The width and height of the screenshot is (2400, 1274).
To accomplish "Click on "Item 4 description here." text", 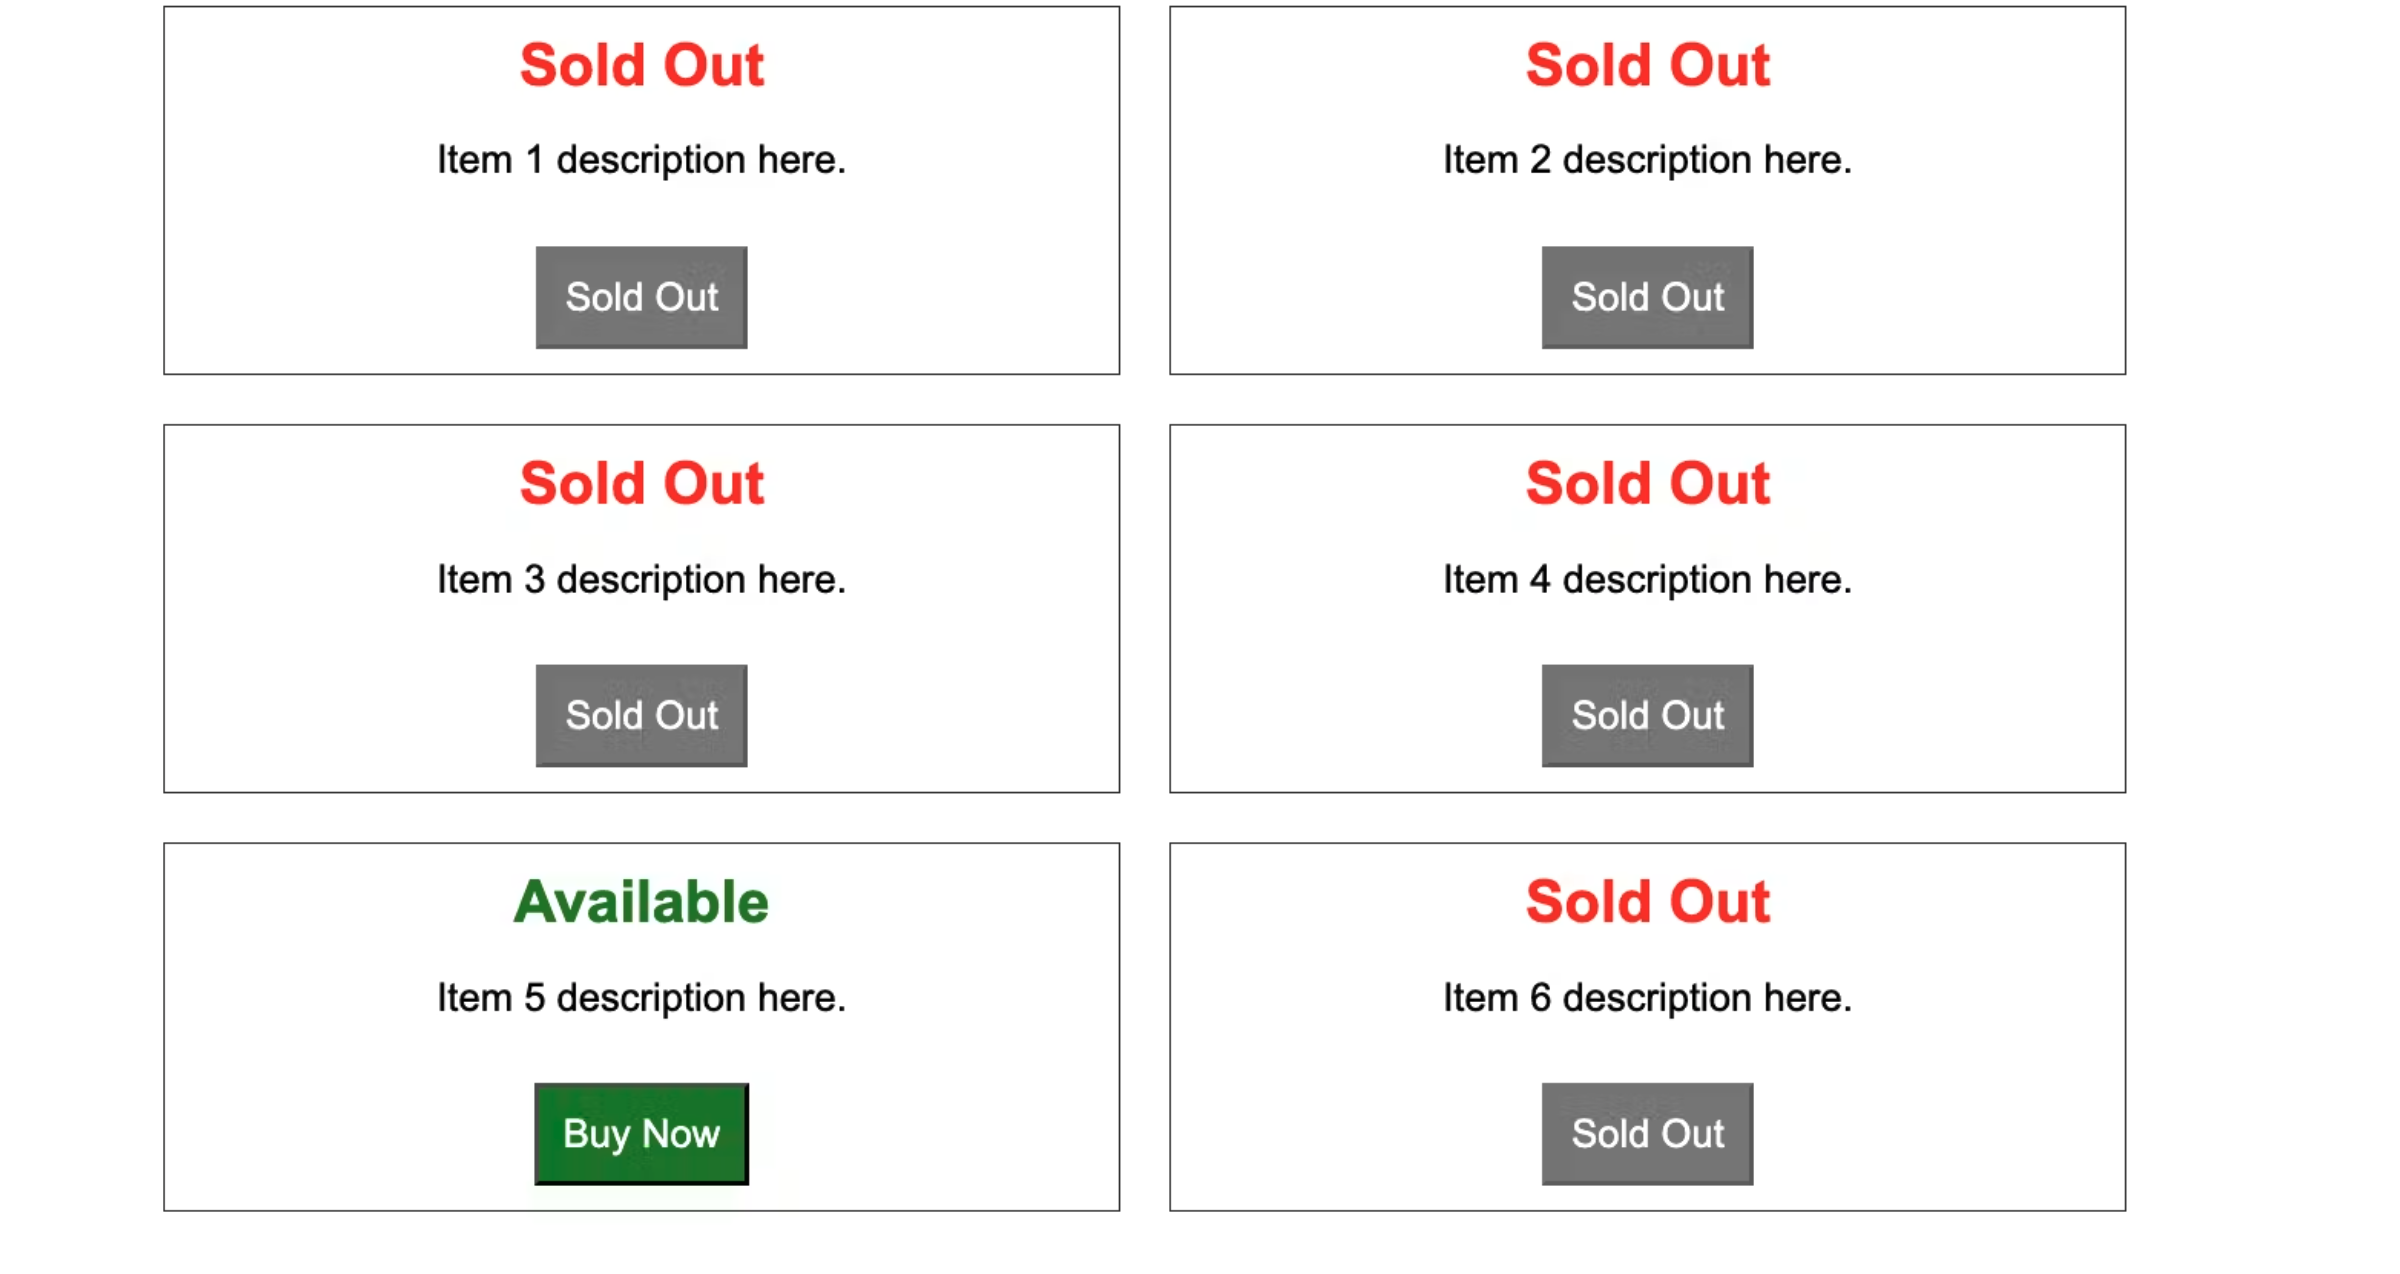I will pos(1647,579).
